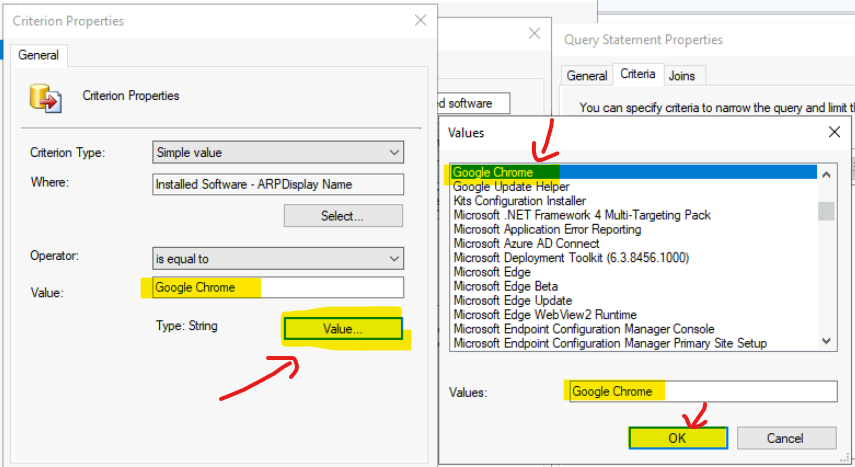Switch to the Joins tab

tap(682, 76)
